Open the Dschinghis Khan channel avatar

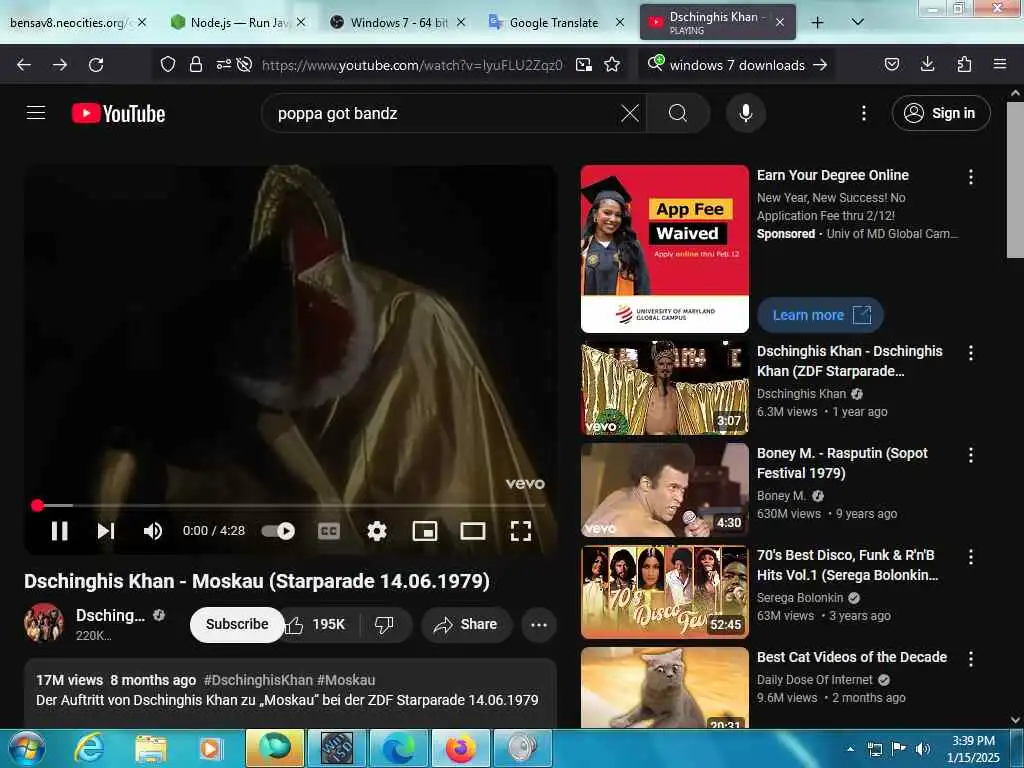[x=44, y=622]
